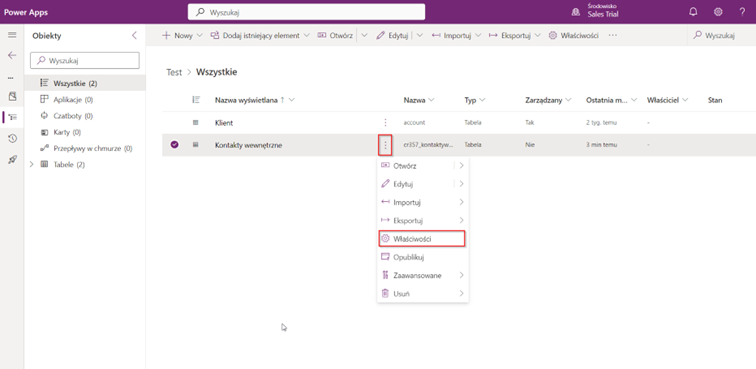This screenshot has width=756, height=369.
Task: Open the ellipsis item in left rail
Action: pyautogui.click(x=11, y=78)
